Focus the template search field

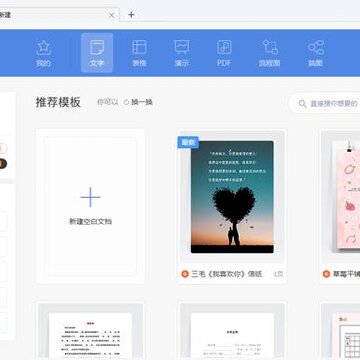pyautogui.click(x=325, y=103)
